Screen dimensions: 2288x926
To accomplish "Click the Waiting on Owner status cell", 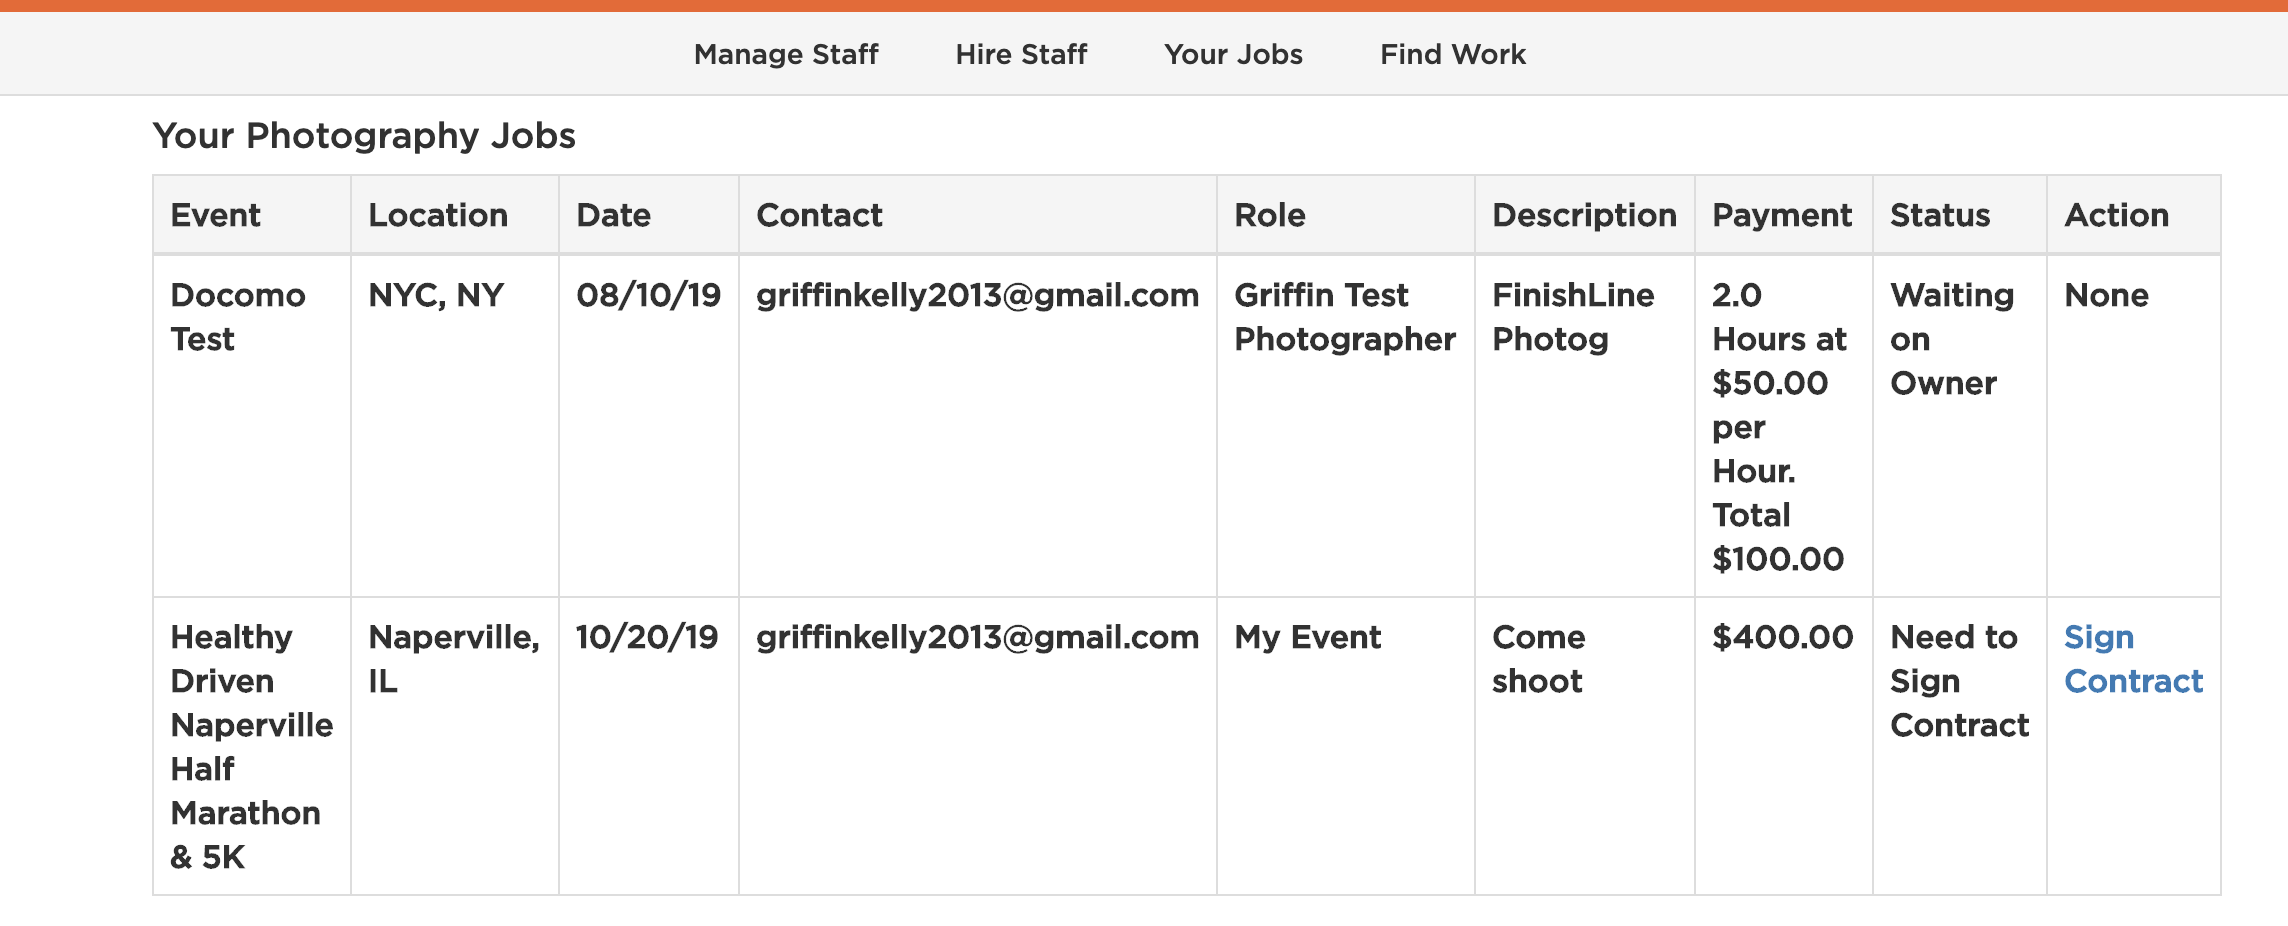I will point(1952,339).
